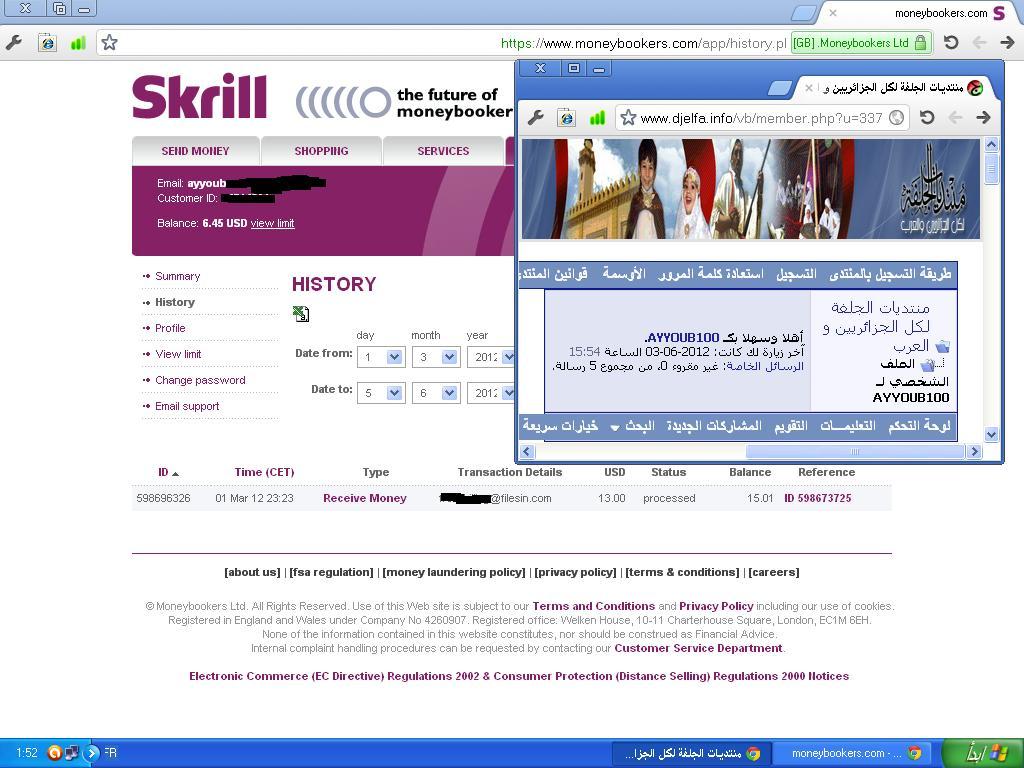Viewport: 1024px width, 768px height.
Task: Click the djelfa window's vertical scrollbar down arrow
Action: coord(991,434)
